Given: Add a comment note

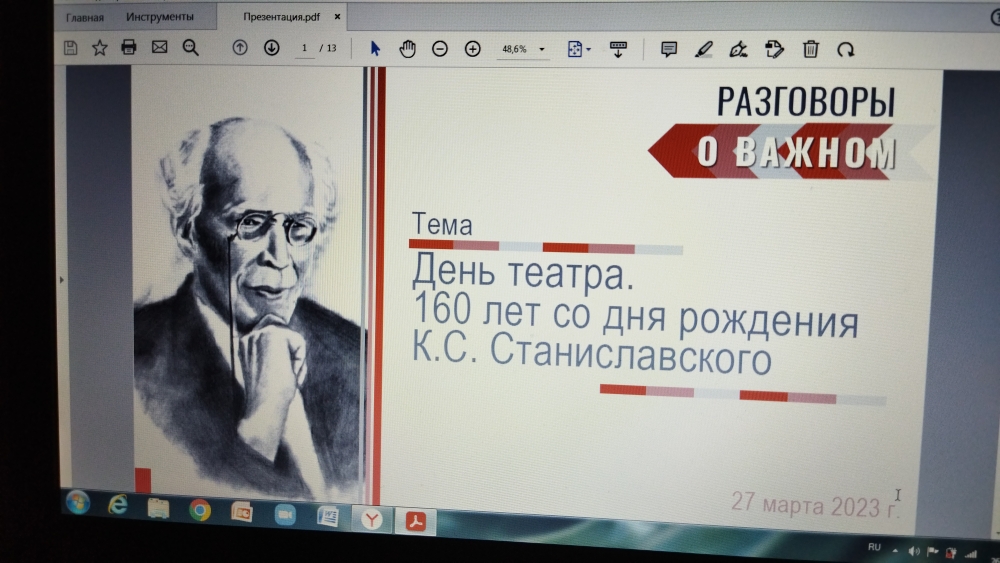Looking at the screenshot, I should 668,49.
